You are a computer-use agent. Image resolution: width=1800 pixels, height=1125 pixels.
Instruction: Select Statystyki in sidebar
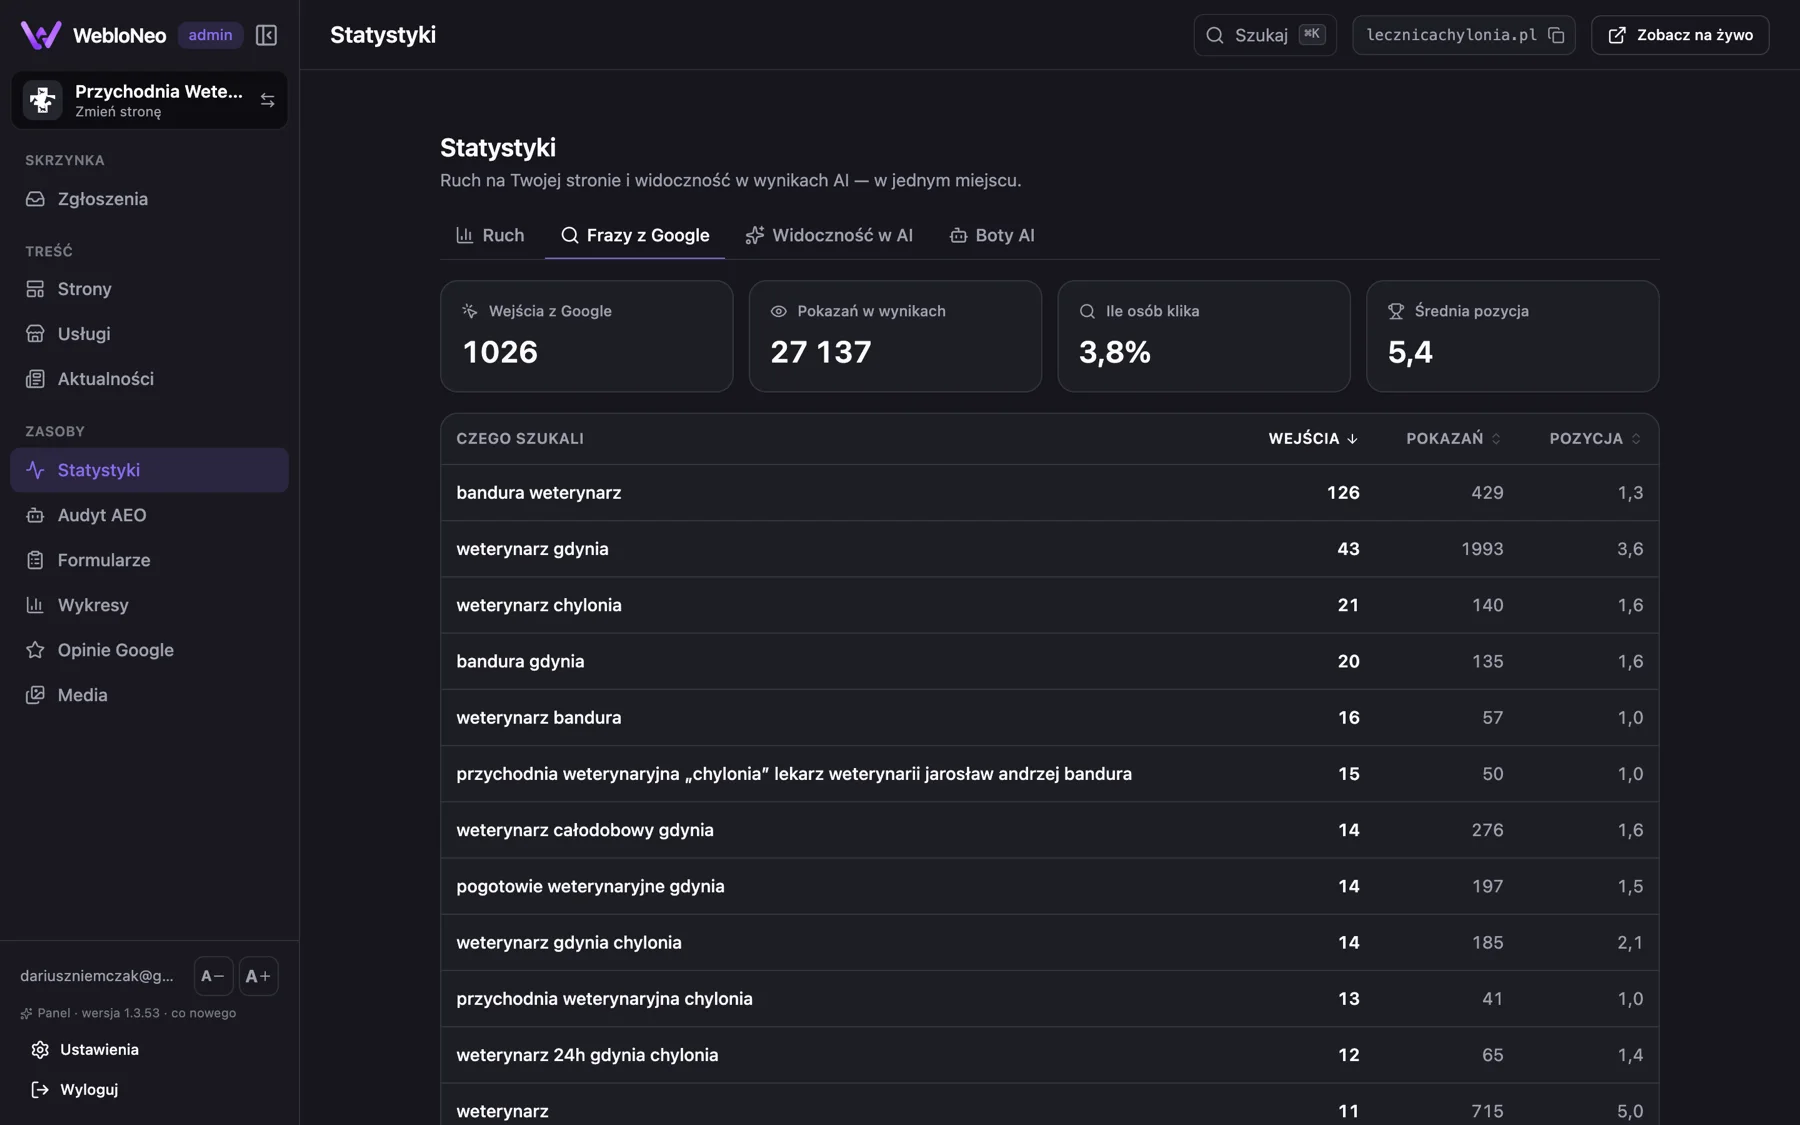[149, 470]
